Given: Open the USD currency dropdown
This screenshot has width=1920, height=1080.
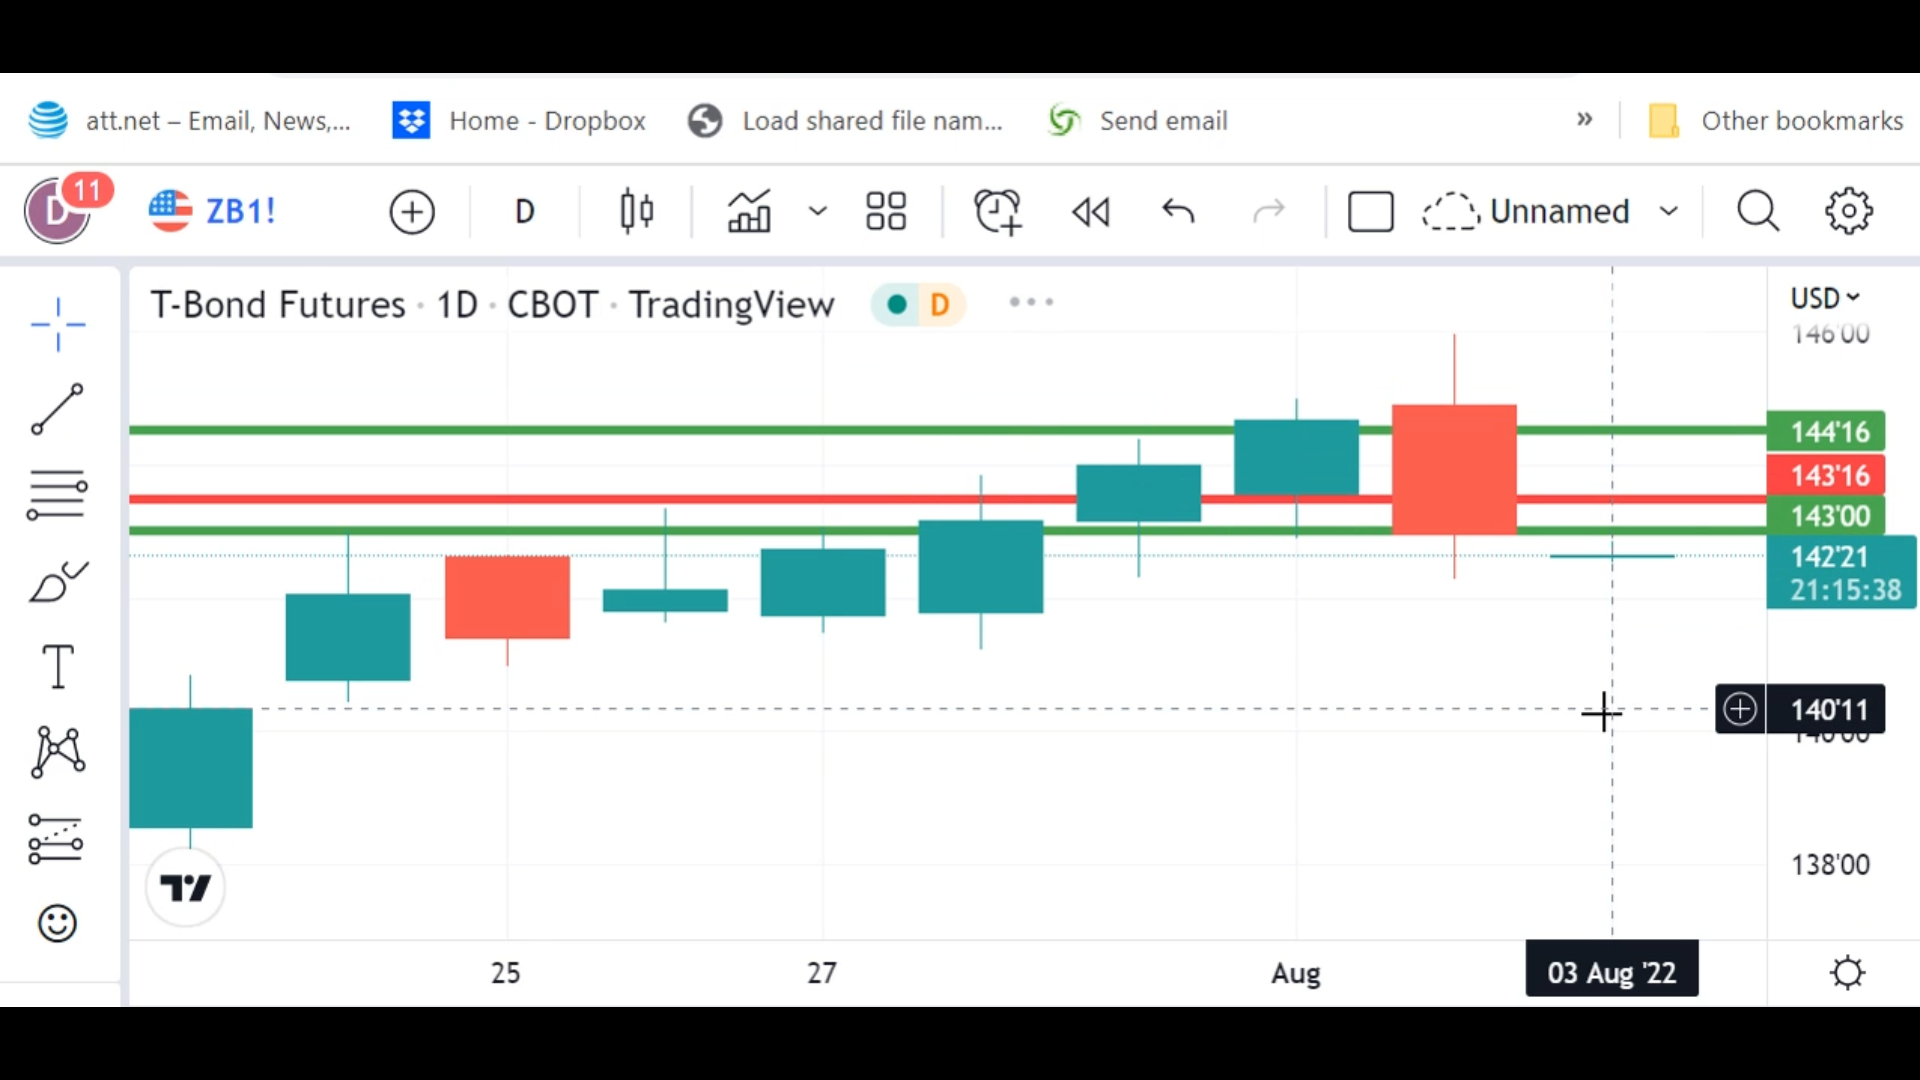Looking at the screenshot, I should pos(1825,298).
